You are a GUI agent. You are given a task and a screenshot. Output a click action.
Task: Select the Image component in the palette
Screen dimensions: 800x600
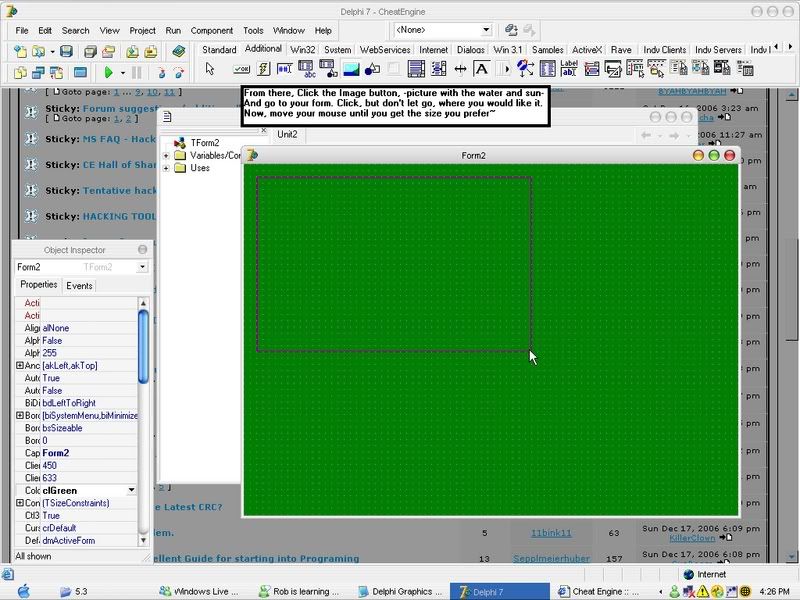pyautogui.click(x=351, y=69)
